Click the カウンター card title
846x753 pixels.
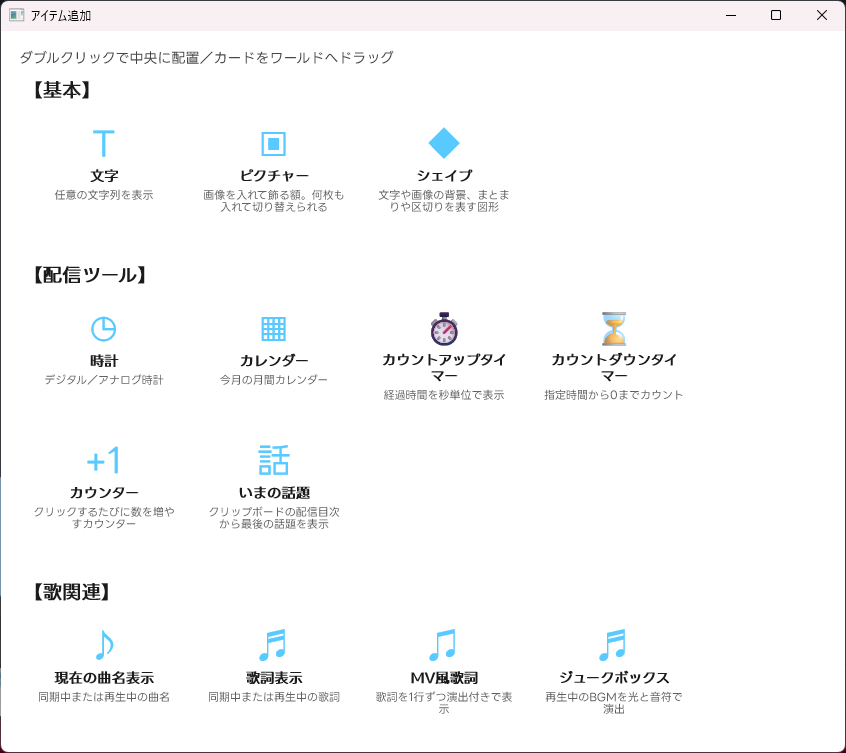click(104, 492)
